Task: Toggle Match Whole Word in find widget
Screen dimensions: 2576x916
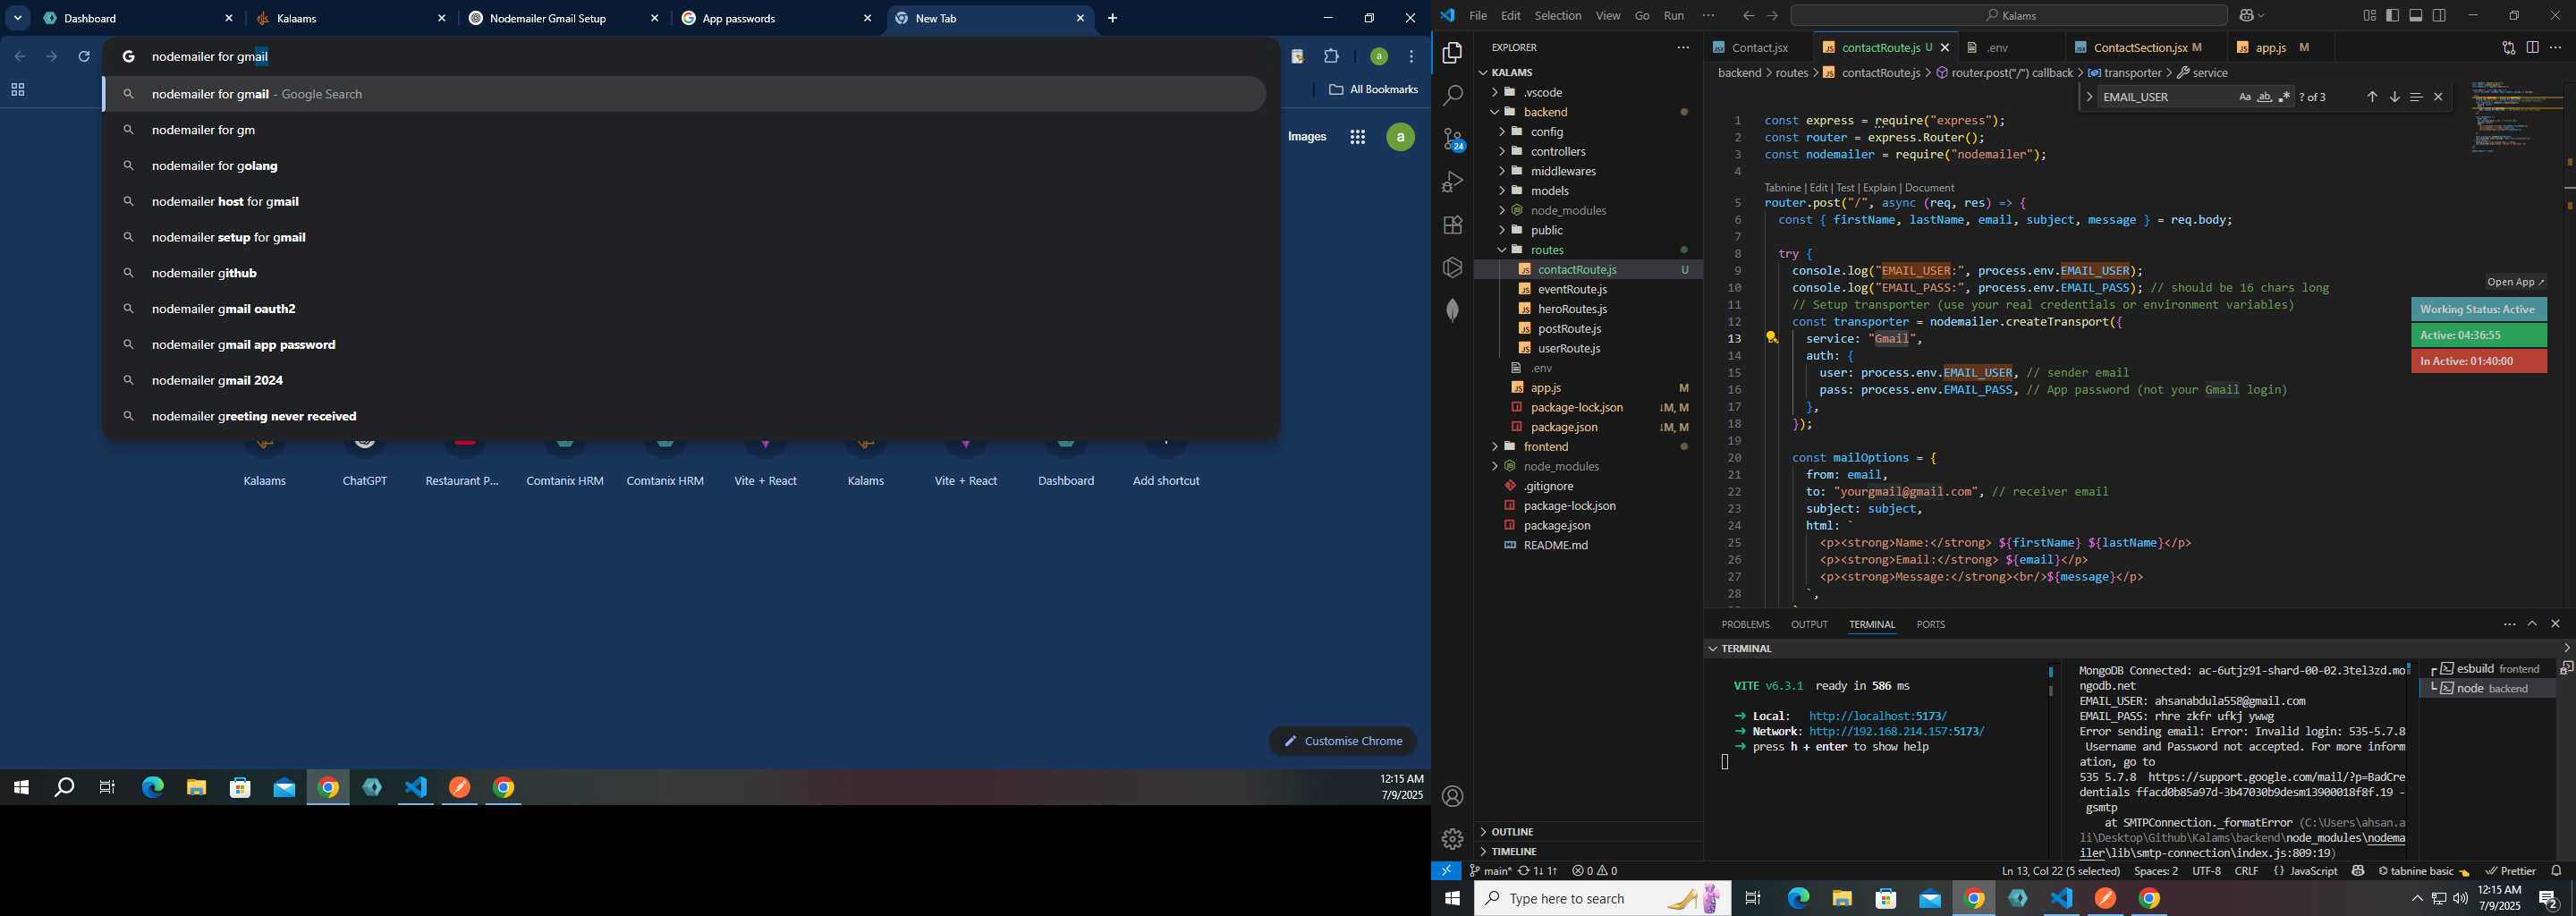Action: (2264, 97)
